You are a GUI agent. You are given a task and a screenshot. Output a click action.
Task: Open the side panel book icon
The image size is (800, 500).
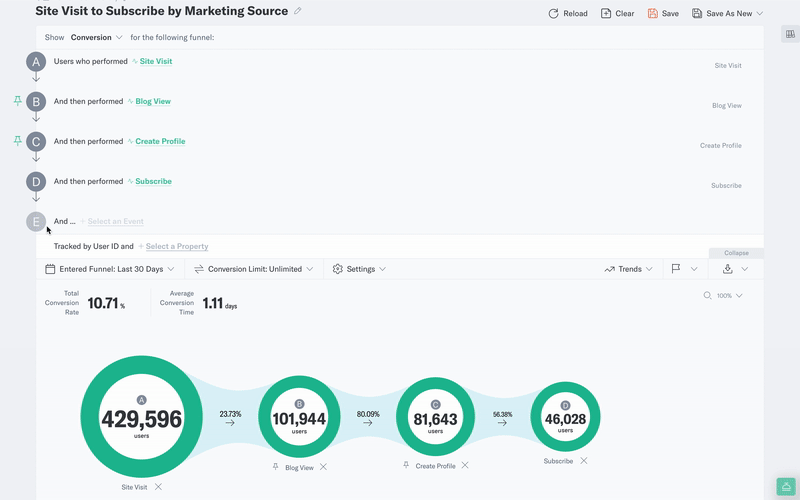pos(790,34)
